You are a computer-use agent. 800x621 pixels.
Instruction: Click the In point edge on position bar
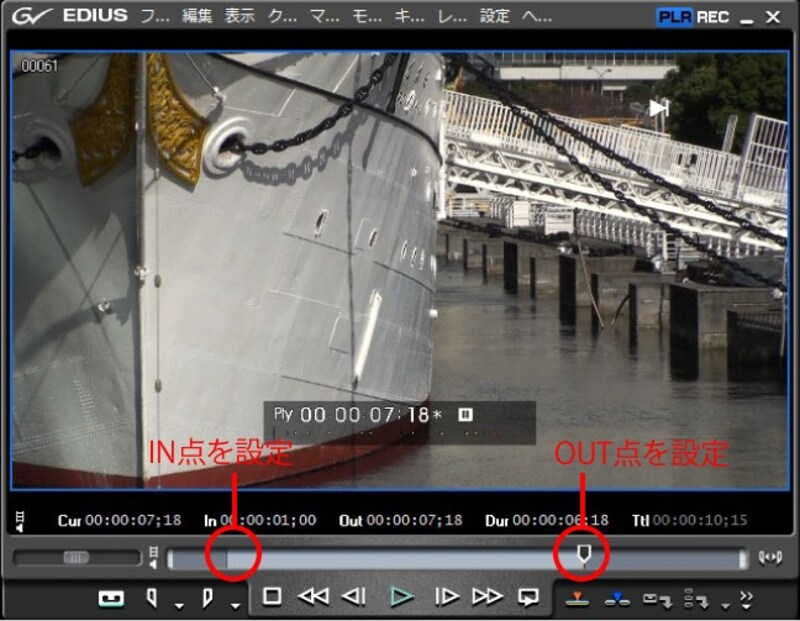[227, 559]
